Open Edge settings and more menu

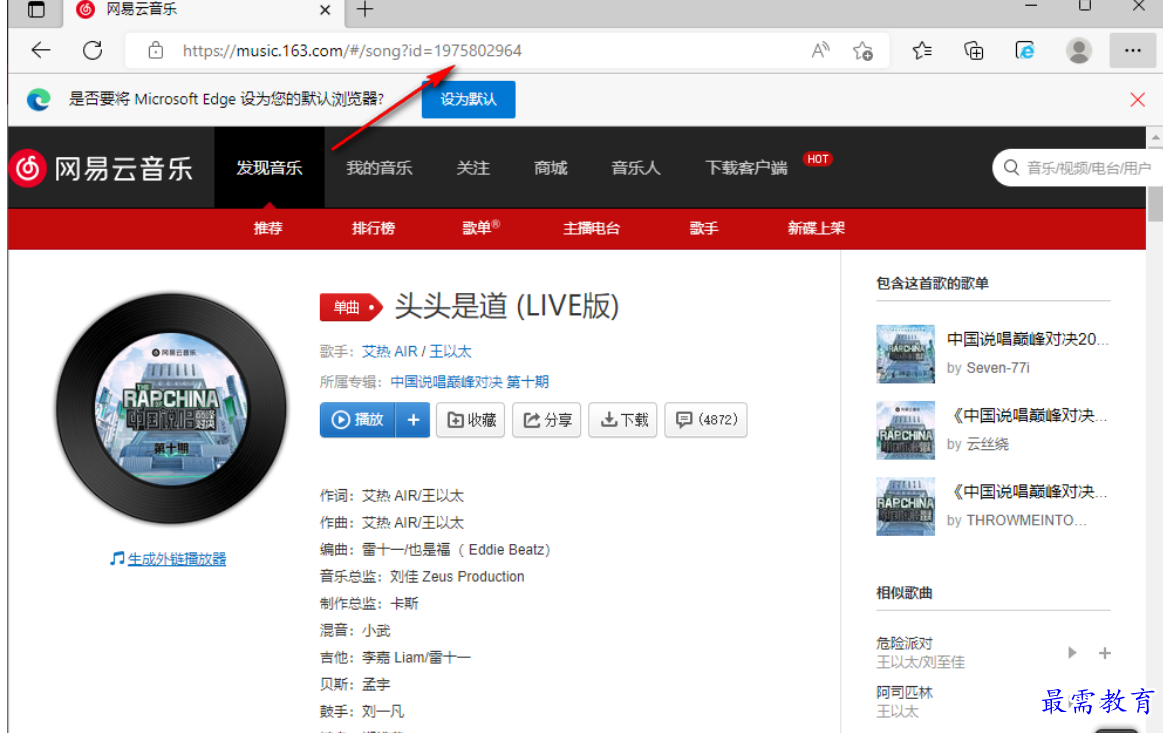click(x=1132, y=50)
